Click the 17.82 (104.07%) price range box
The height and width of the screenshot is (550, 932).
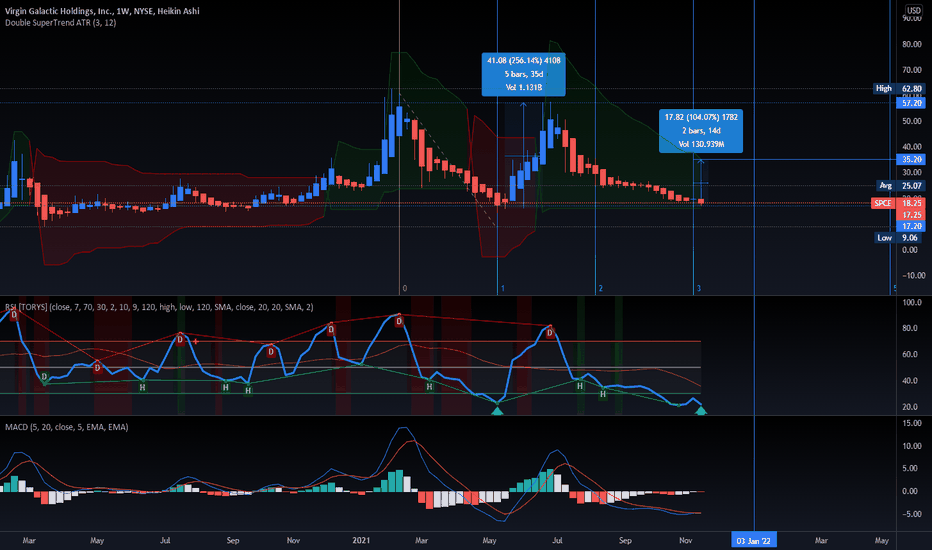pyautogui.click(x=701, y=131)
